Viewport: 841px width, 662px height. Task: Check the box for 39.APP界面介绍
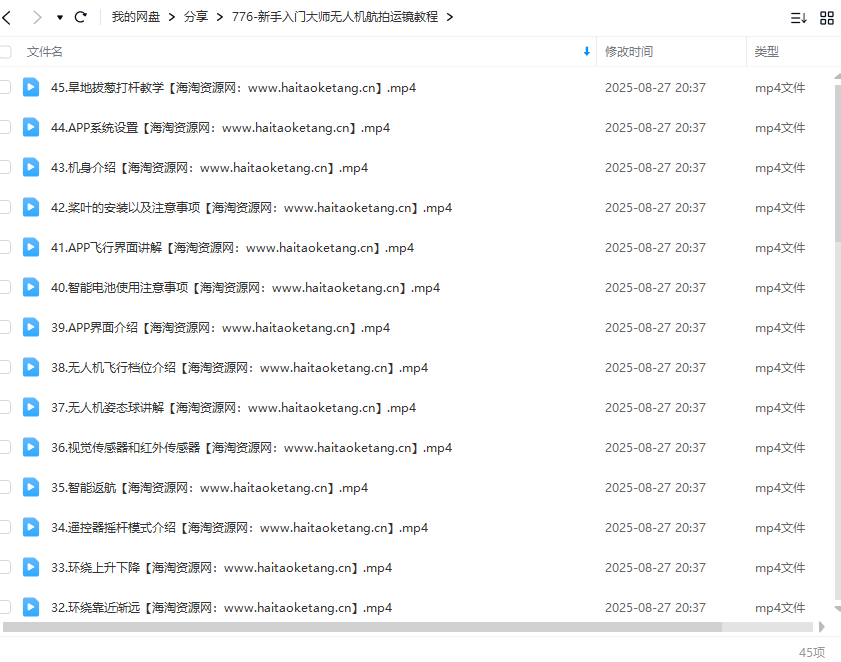[x=5, y=327]
